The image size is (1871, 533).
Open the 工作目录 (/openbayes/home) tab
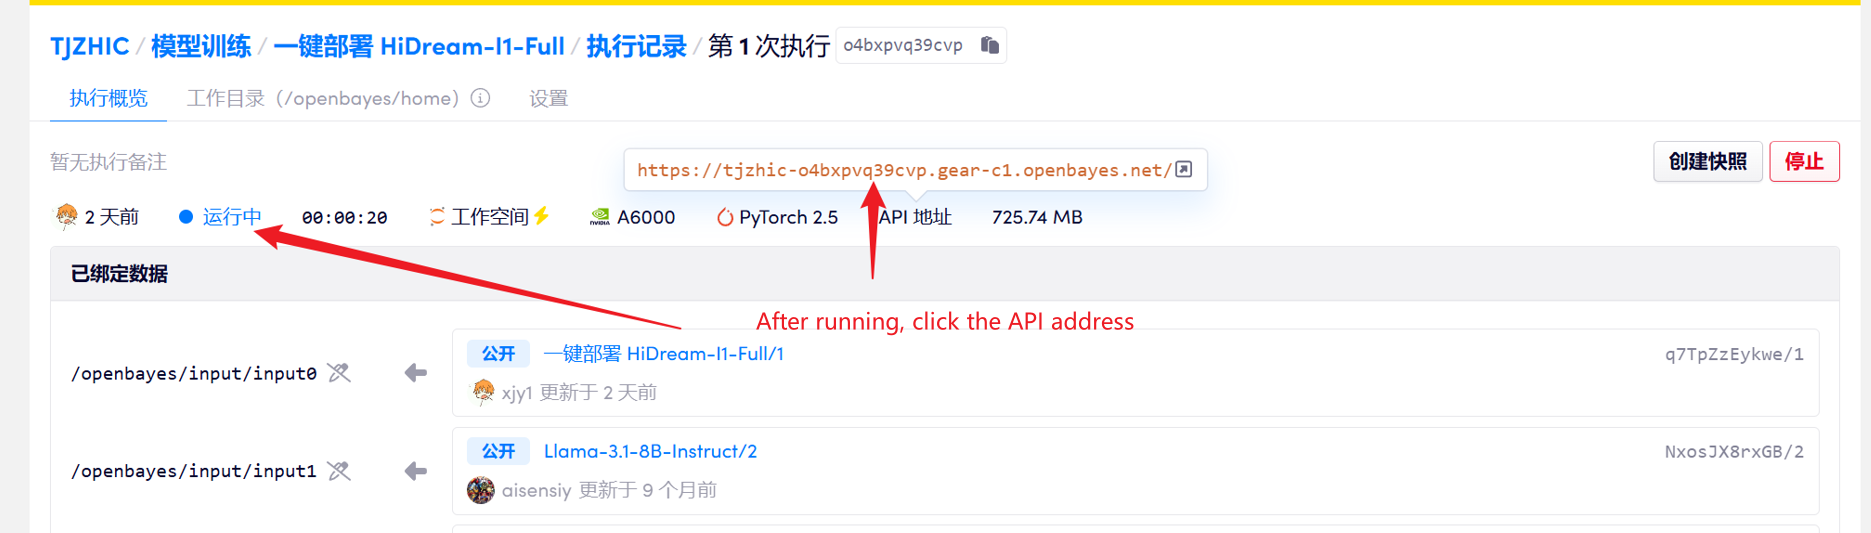(323, 98)
